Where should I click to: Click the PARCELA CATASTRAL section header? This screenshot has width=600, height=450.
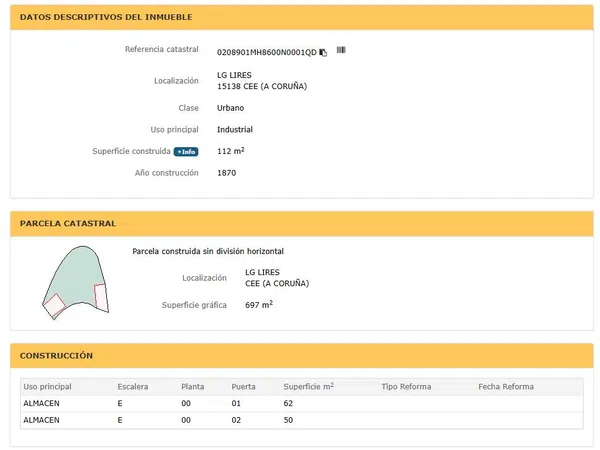coord(68,223)
